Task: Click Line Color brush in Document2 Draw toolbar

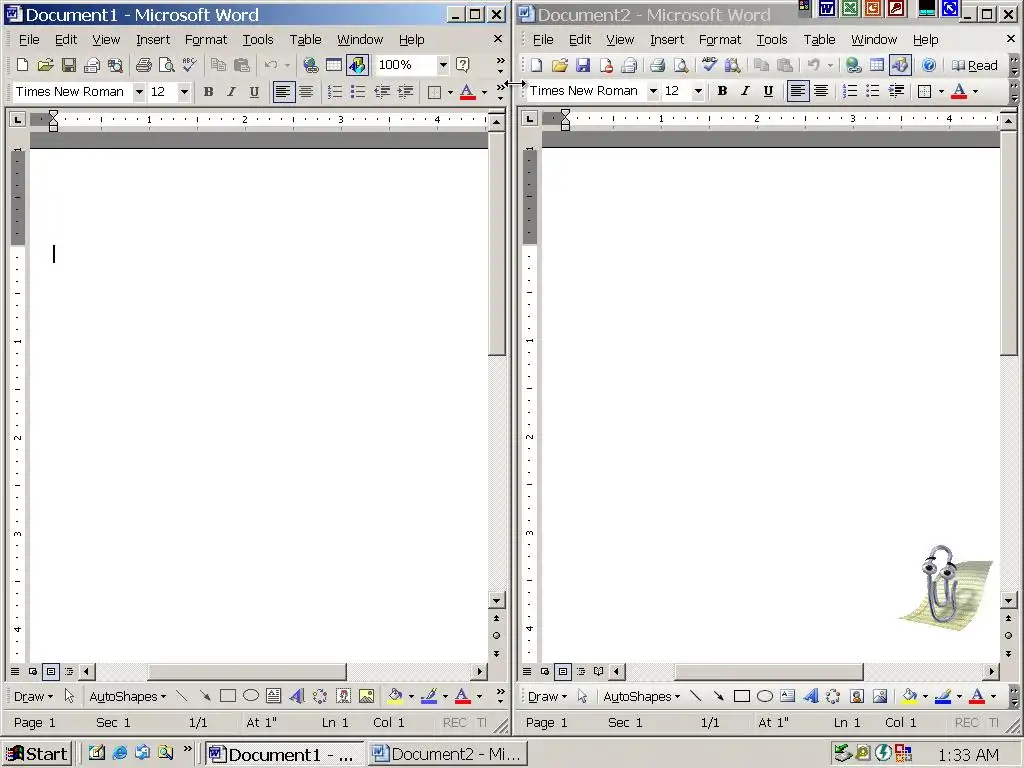Action: tap(942, 696)
